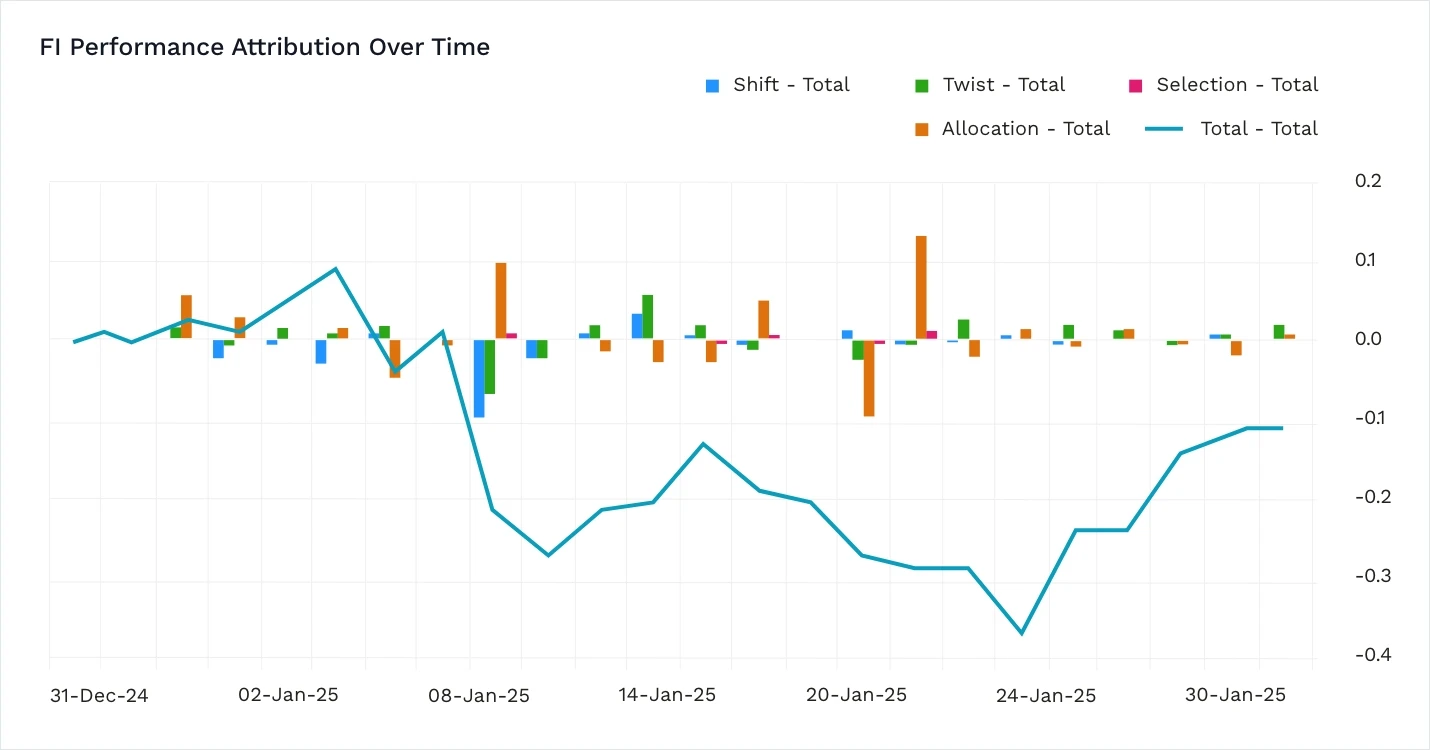Image resolution: width=1430 pixels, height=750 pixels.
Task: Click the 20-Jan-25 axis label
Action: coord(857,694)
